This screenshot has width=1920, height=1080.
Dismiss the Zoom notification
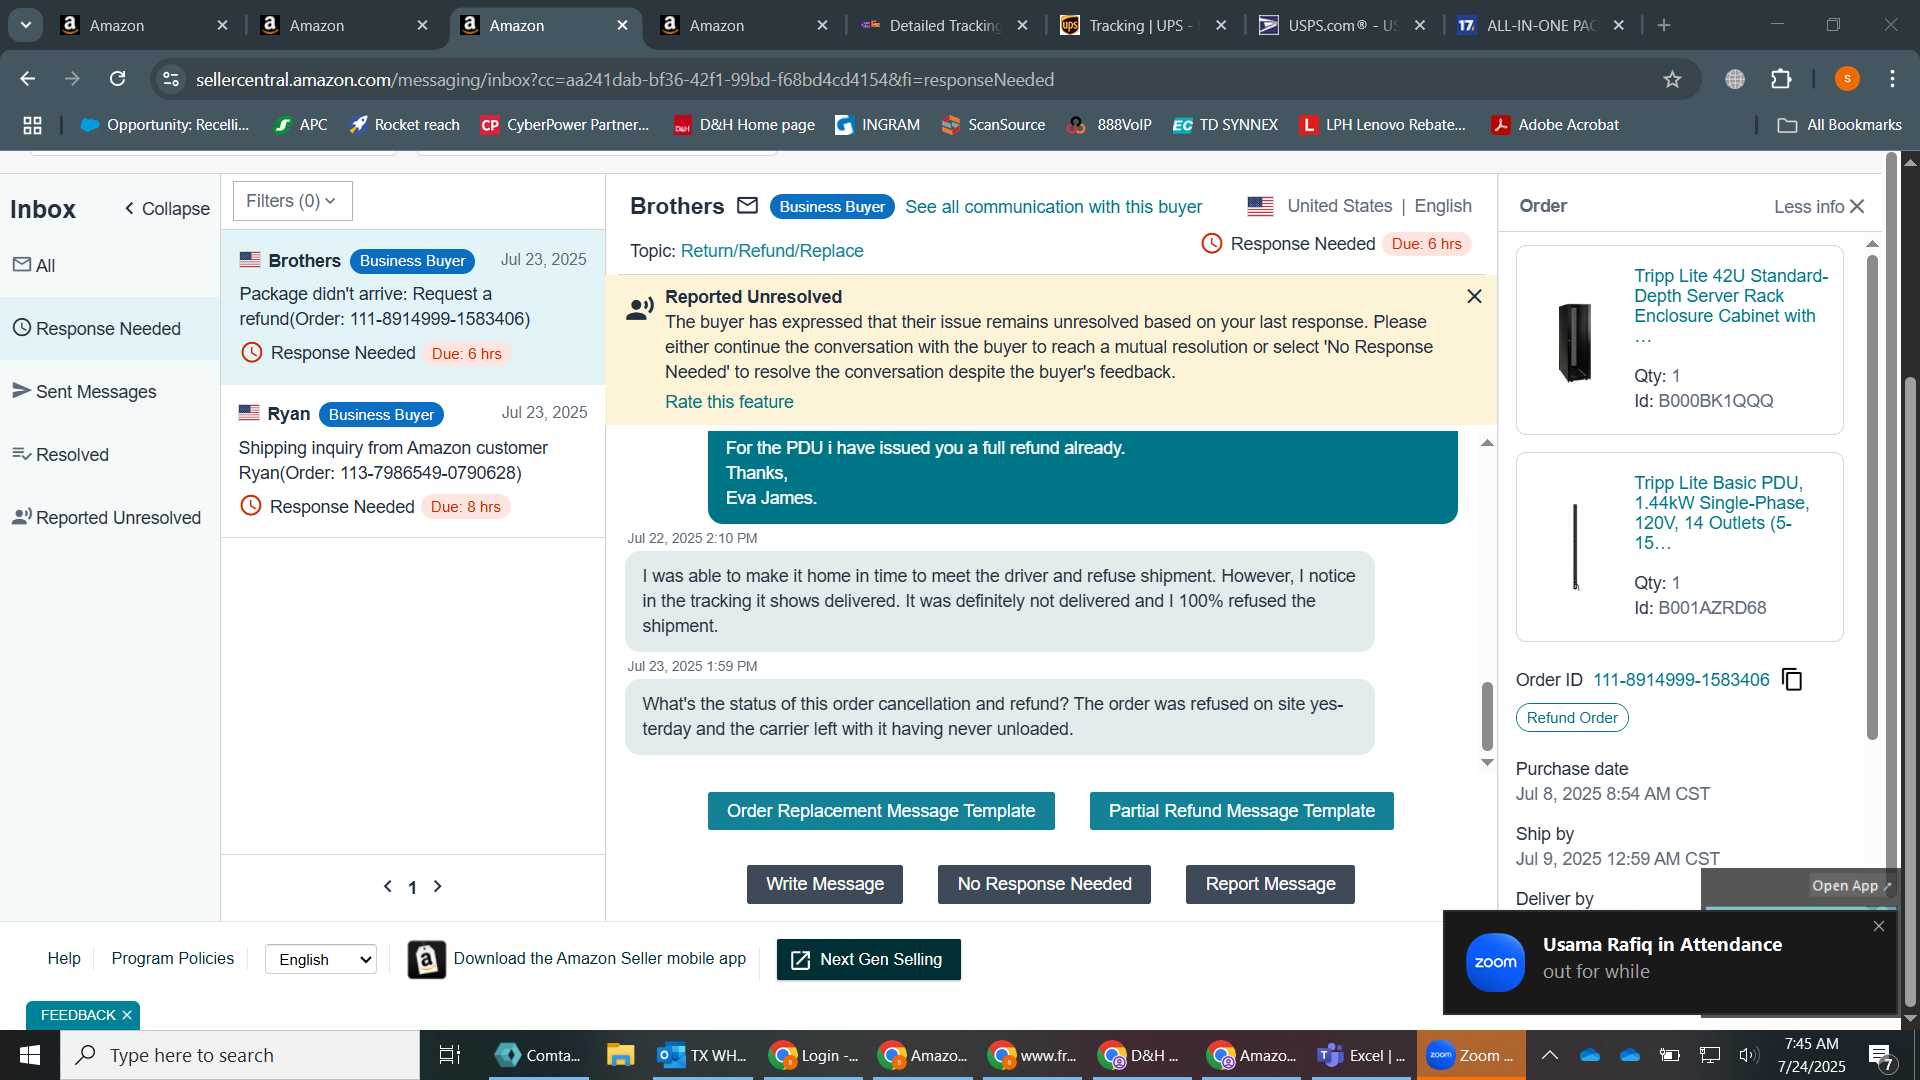coord(1879,926)
